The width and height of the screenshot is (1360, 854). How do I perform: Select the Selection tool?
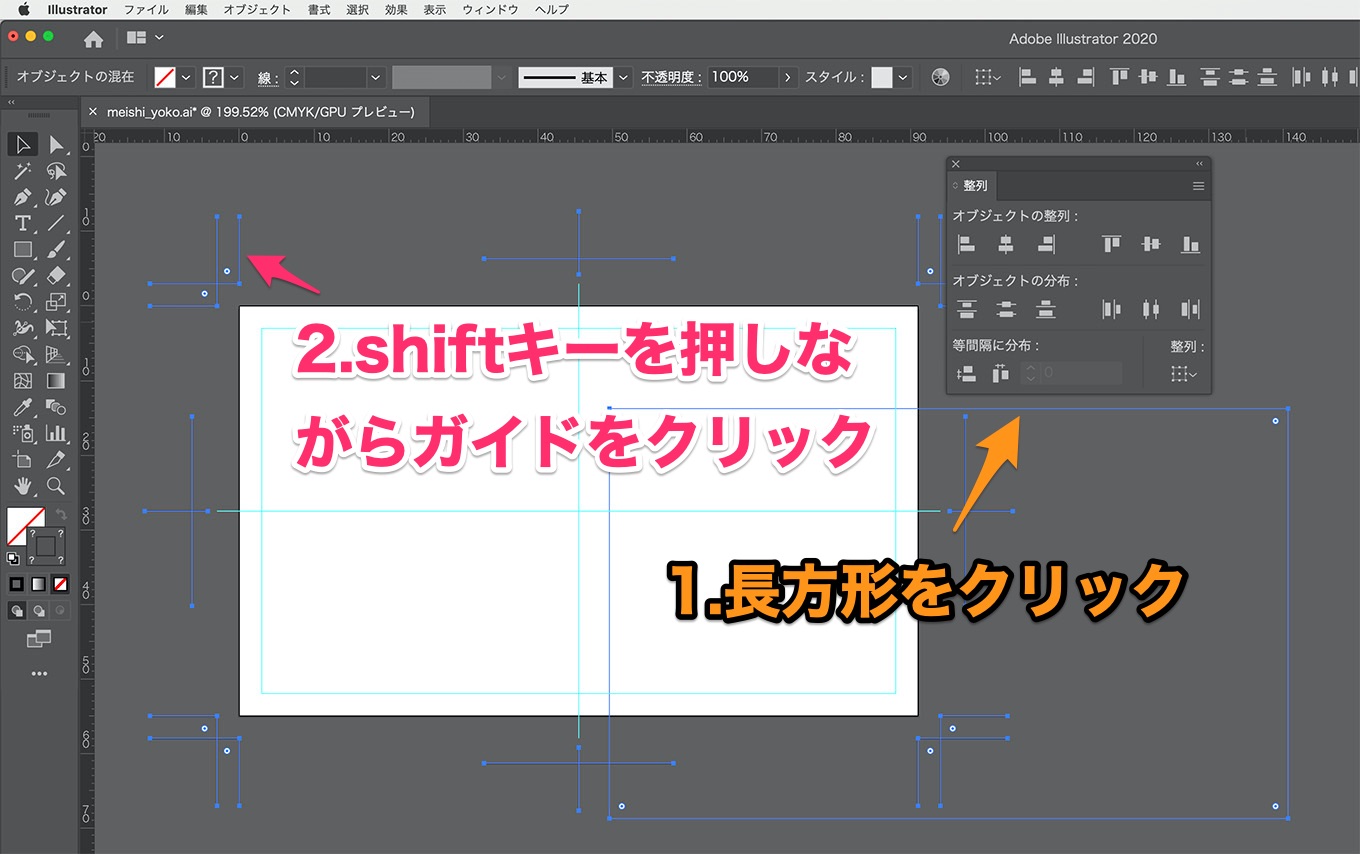pyautogui.click(x=23, y=145)
